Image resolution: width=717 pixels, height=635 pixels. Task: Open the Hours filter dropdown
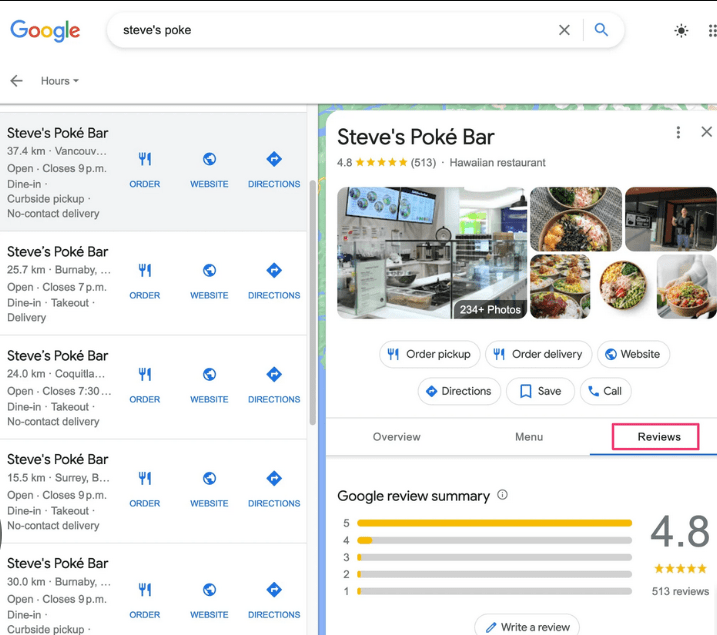pyautogui.click(x=60, y=81)
